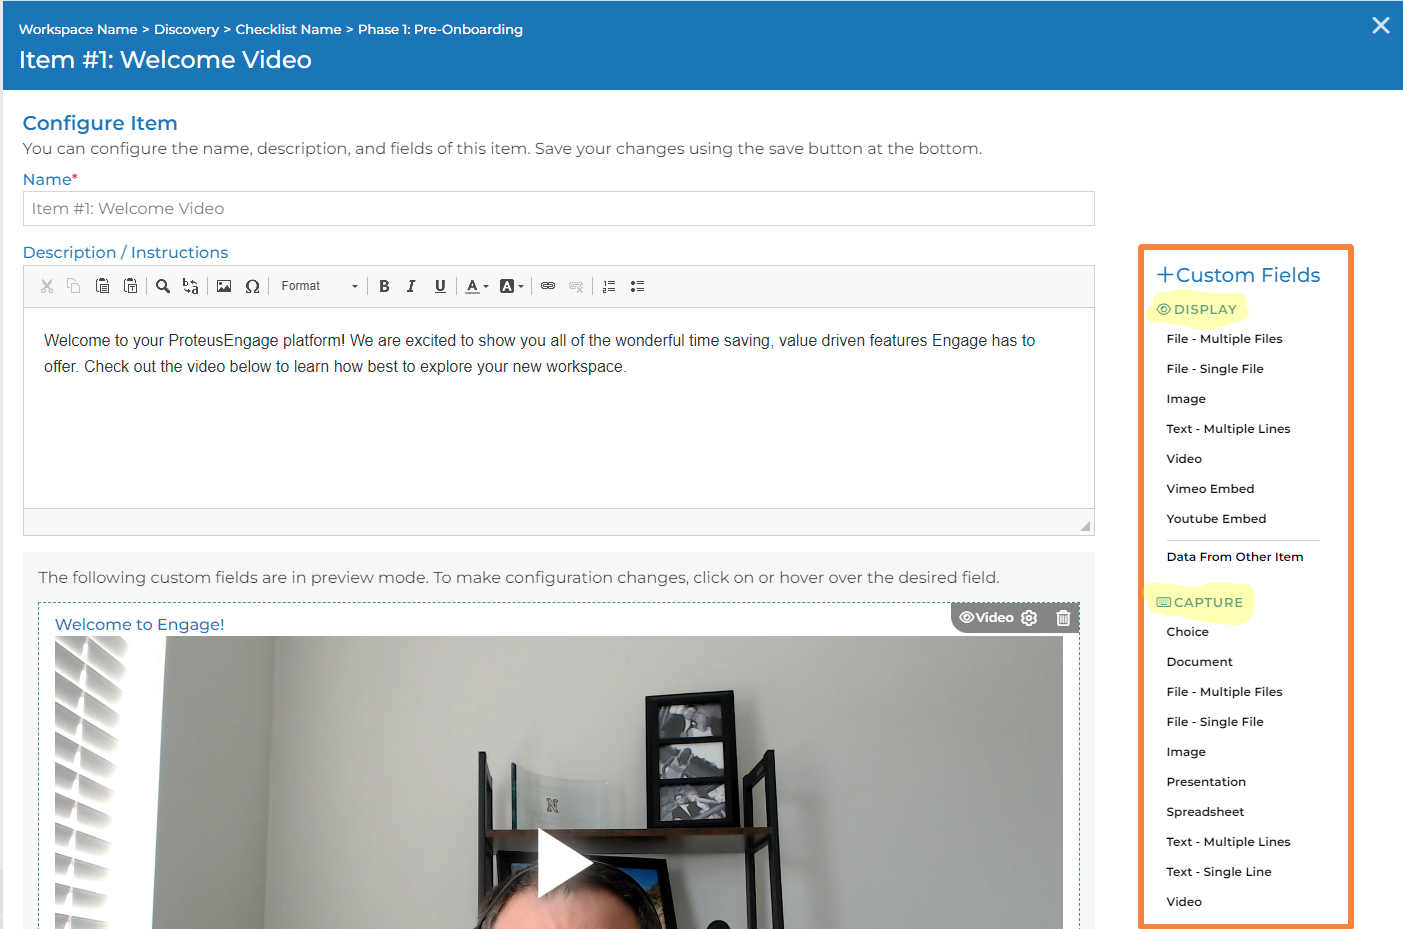
Task: Add Presentation capture field
Action: [1206, 782]
